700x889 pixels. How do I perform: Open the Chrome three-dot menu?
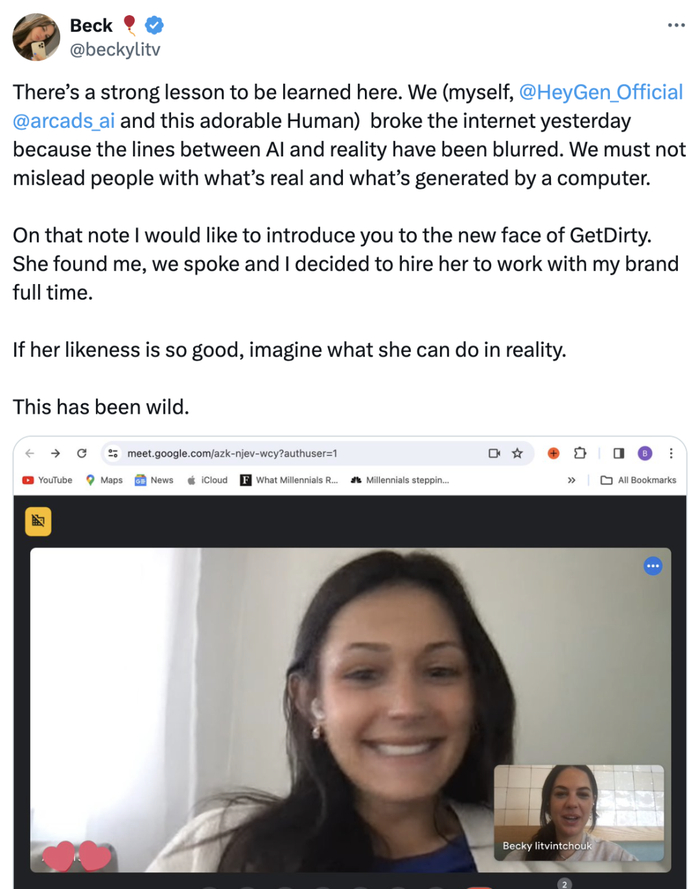click(x=671, y=453)
